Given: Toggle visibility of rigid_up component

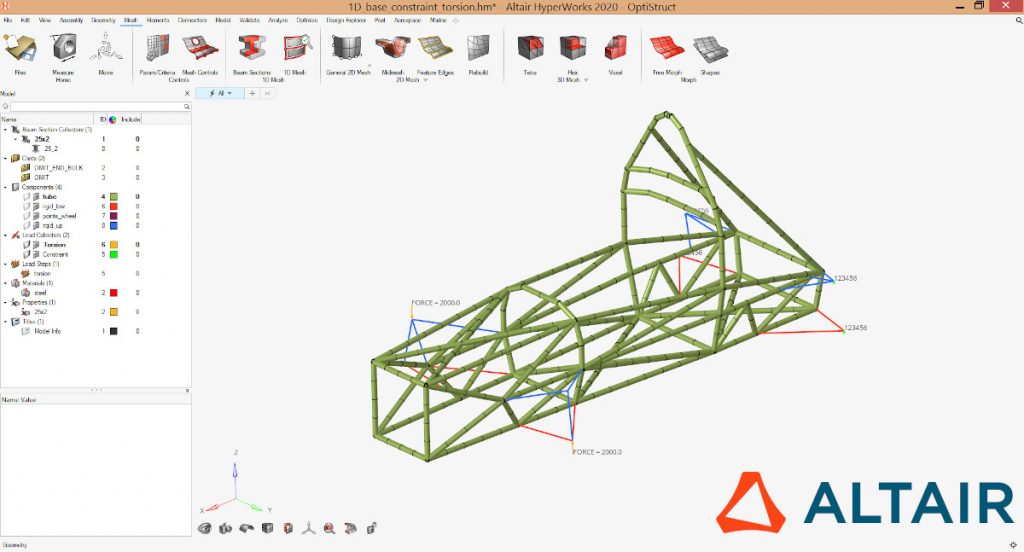Looking at the screenshot, I should pos(27,225).
